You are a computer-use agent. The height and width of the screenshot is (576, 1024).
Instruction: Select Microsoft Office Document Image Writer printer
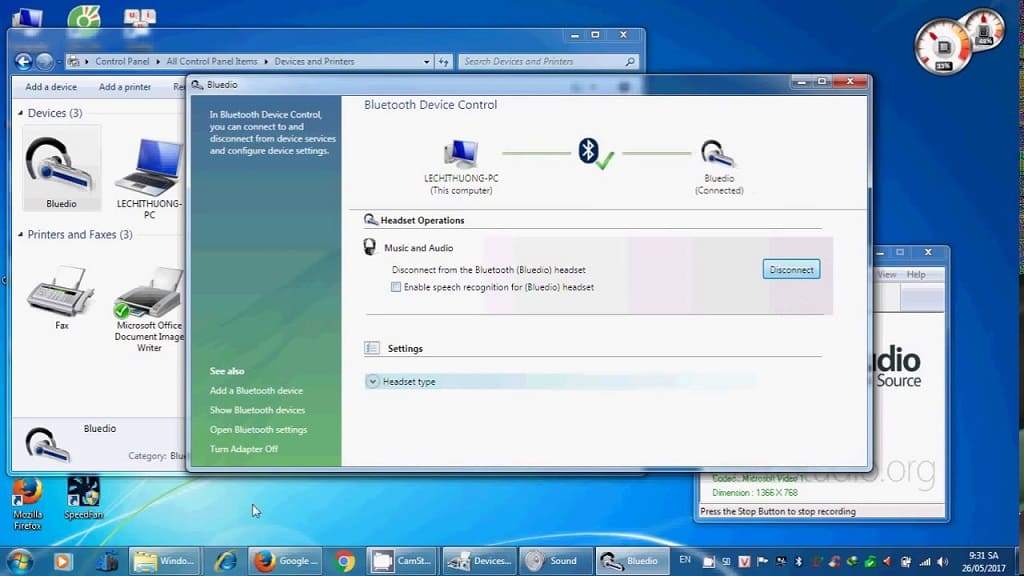150,310
